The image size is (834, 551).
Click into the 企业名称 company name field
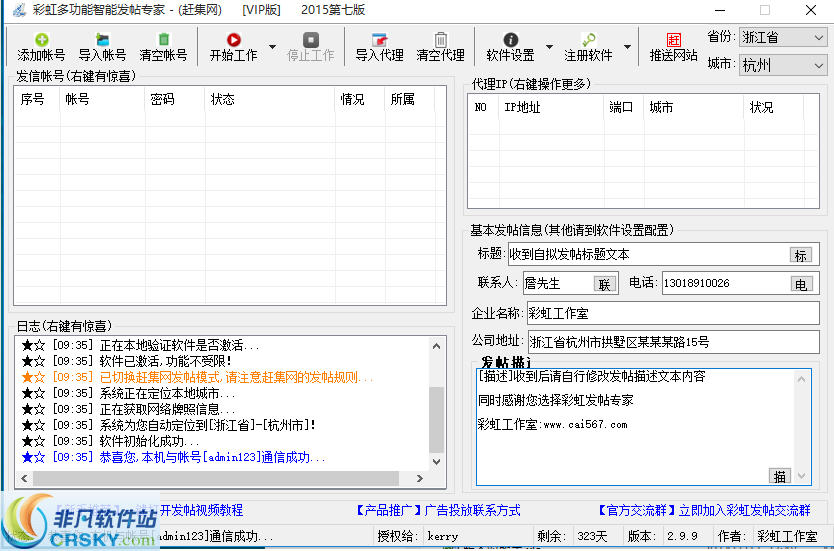(673, 313)
